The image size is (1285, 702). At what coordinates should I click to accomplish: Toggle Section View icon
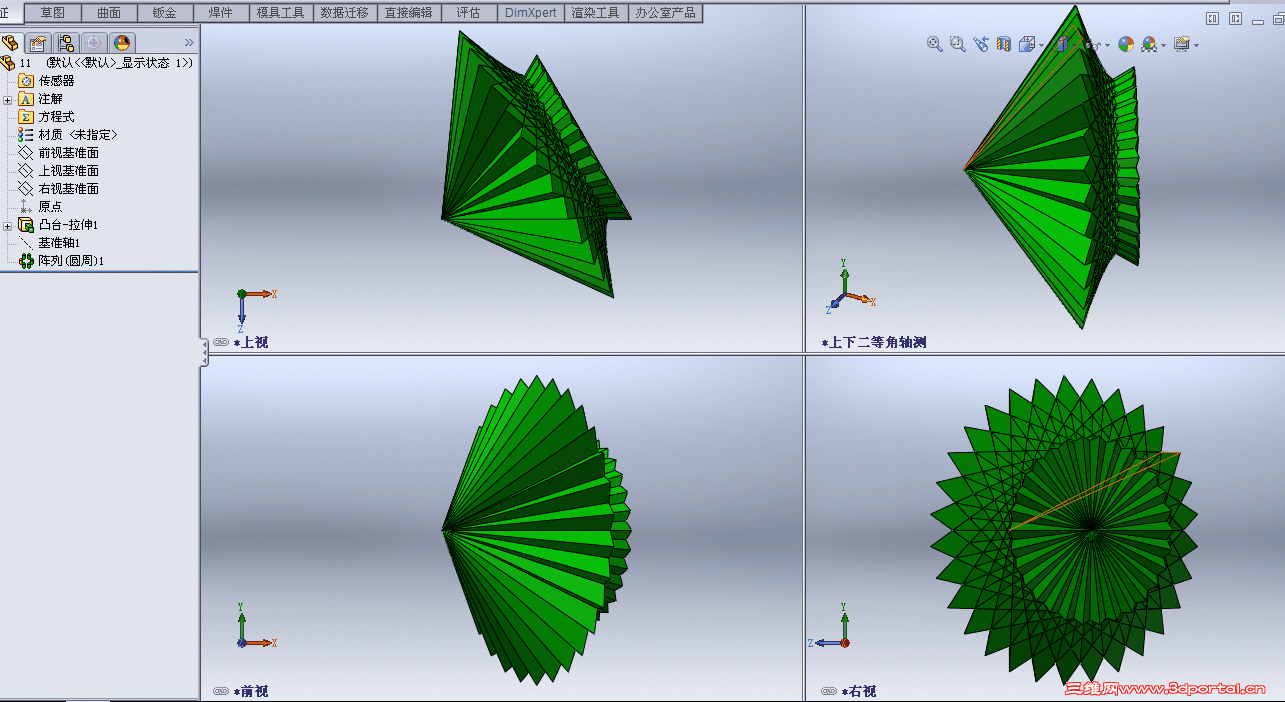[1004, 44]
